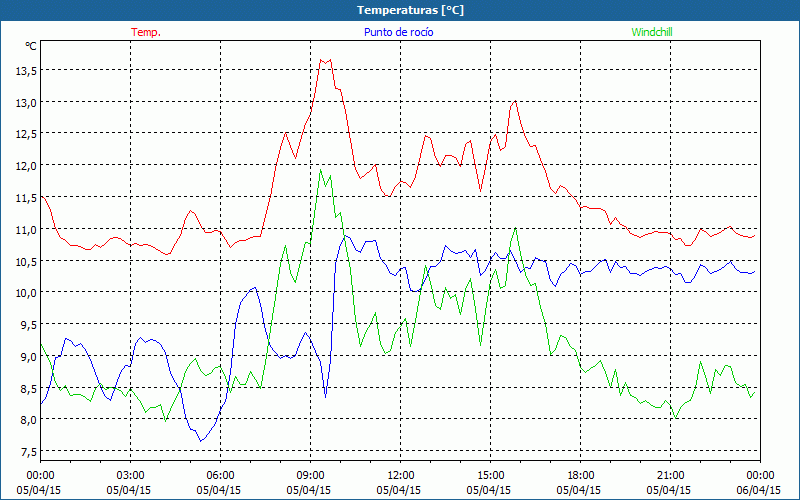Click the 10,0 y-axis value
The width and height of the screenshot is (800, 500).
coord(26,293)
